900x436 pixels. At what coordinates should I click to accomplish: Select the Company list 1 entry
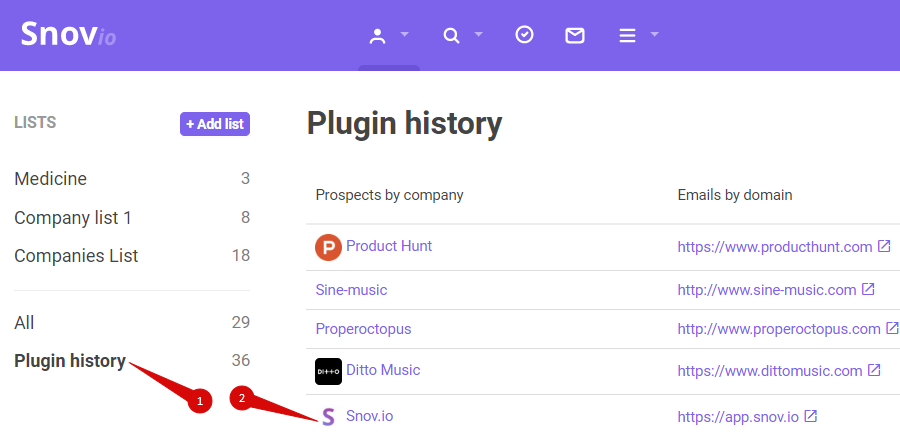(73, 218)
